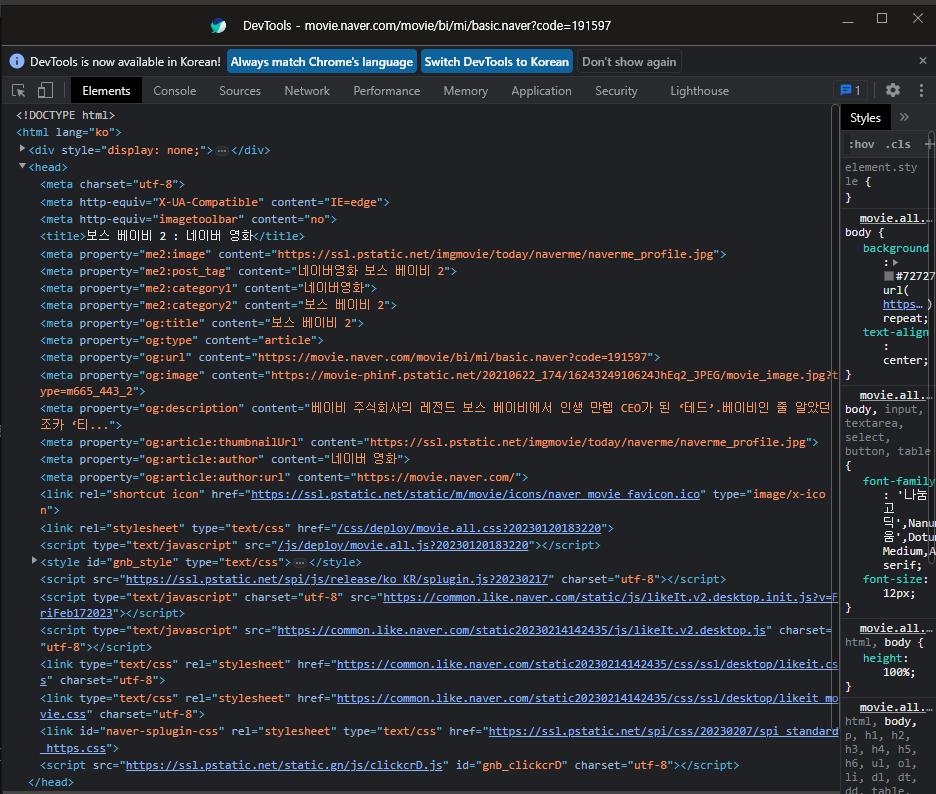The width and height of the screenshot is (936, 794).
Task: Expand the gnb_style ellipsis content
Action: [300, 563]
